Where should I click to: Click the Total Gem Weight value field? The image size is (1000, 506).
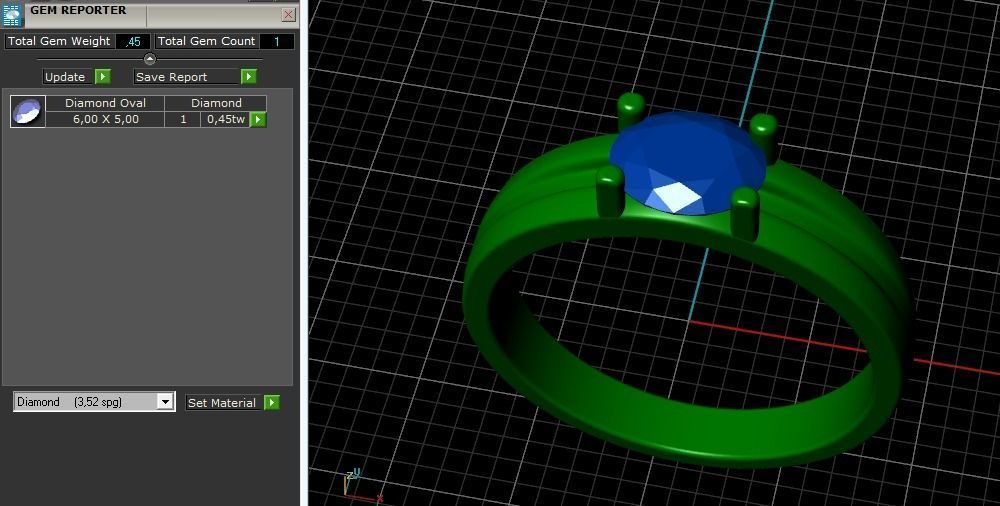[133, 41]
